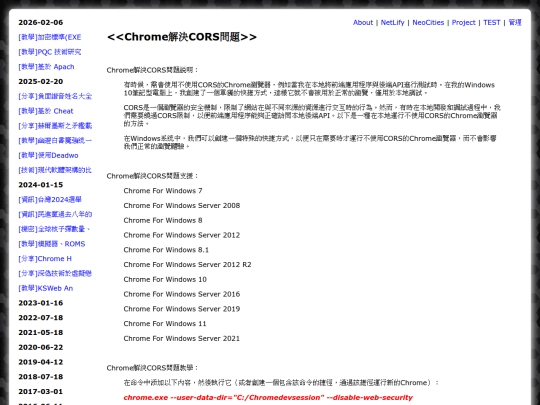540x405 pixels.
Task: Open the NetLify link
Action: pyautogui.click(x=392, y=22)
